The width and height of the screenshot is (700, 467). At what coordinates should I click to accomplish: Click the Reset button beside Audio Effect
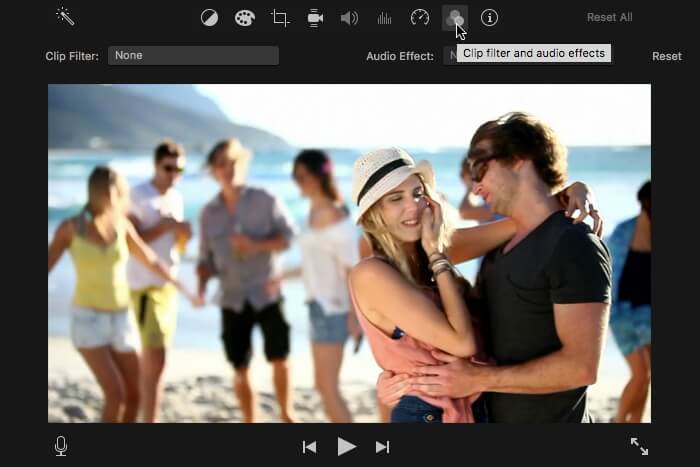pos(667,56)
